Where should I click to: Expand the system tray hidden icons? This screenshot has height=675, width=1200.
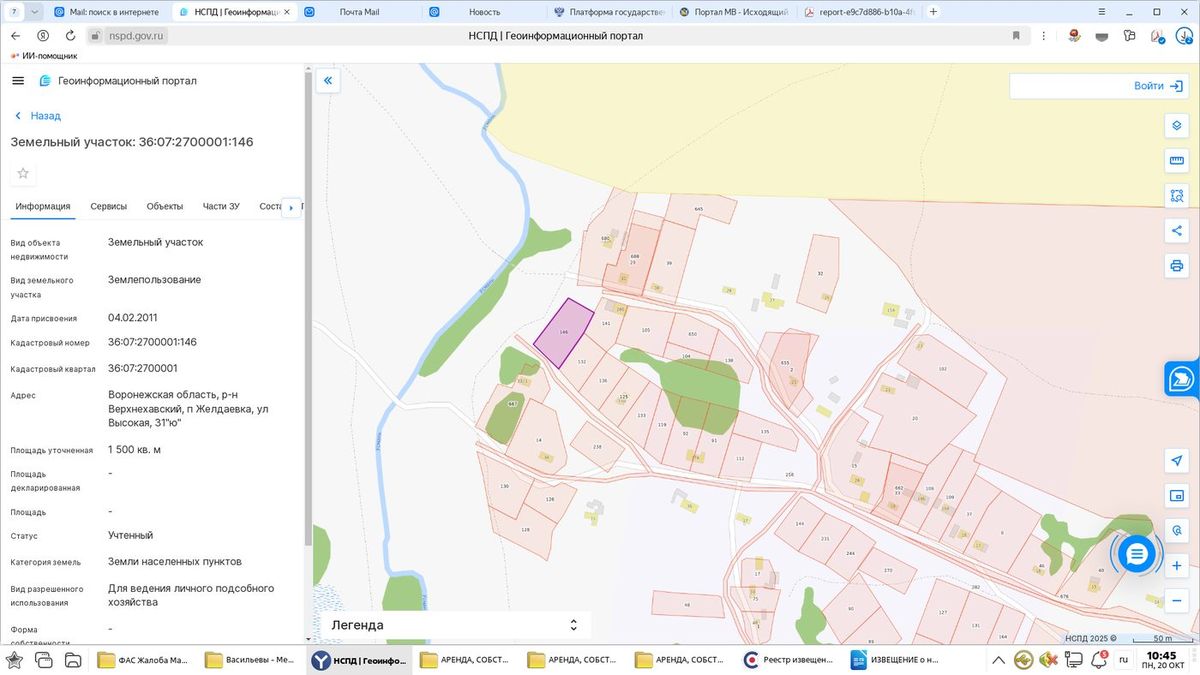997,660
